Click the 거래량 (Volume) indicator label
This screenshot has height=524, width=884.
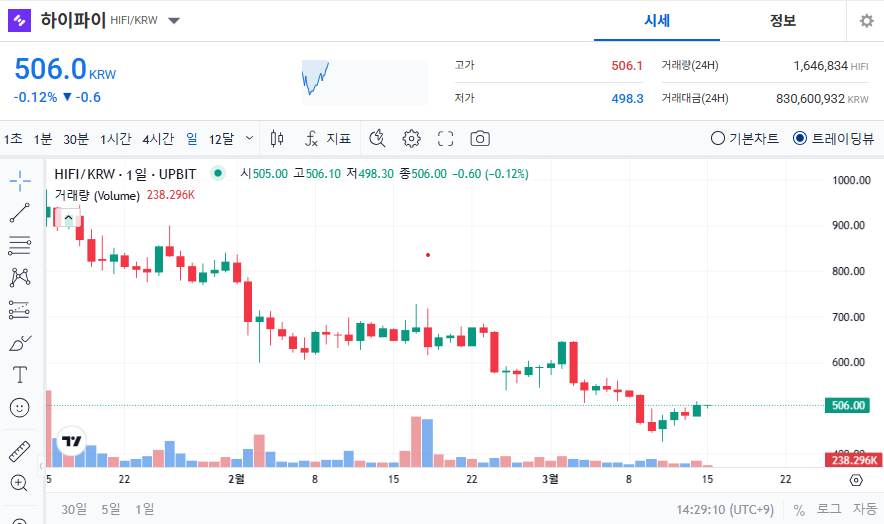pos(97,195)
